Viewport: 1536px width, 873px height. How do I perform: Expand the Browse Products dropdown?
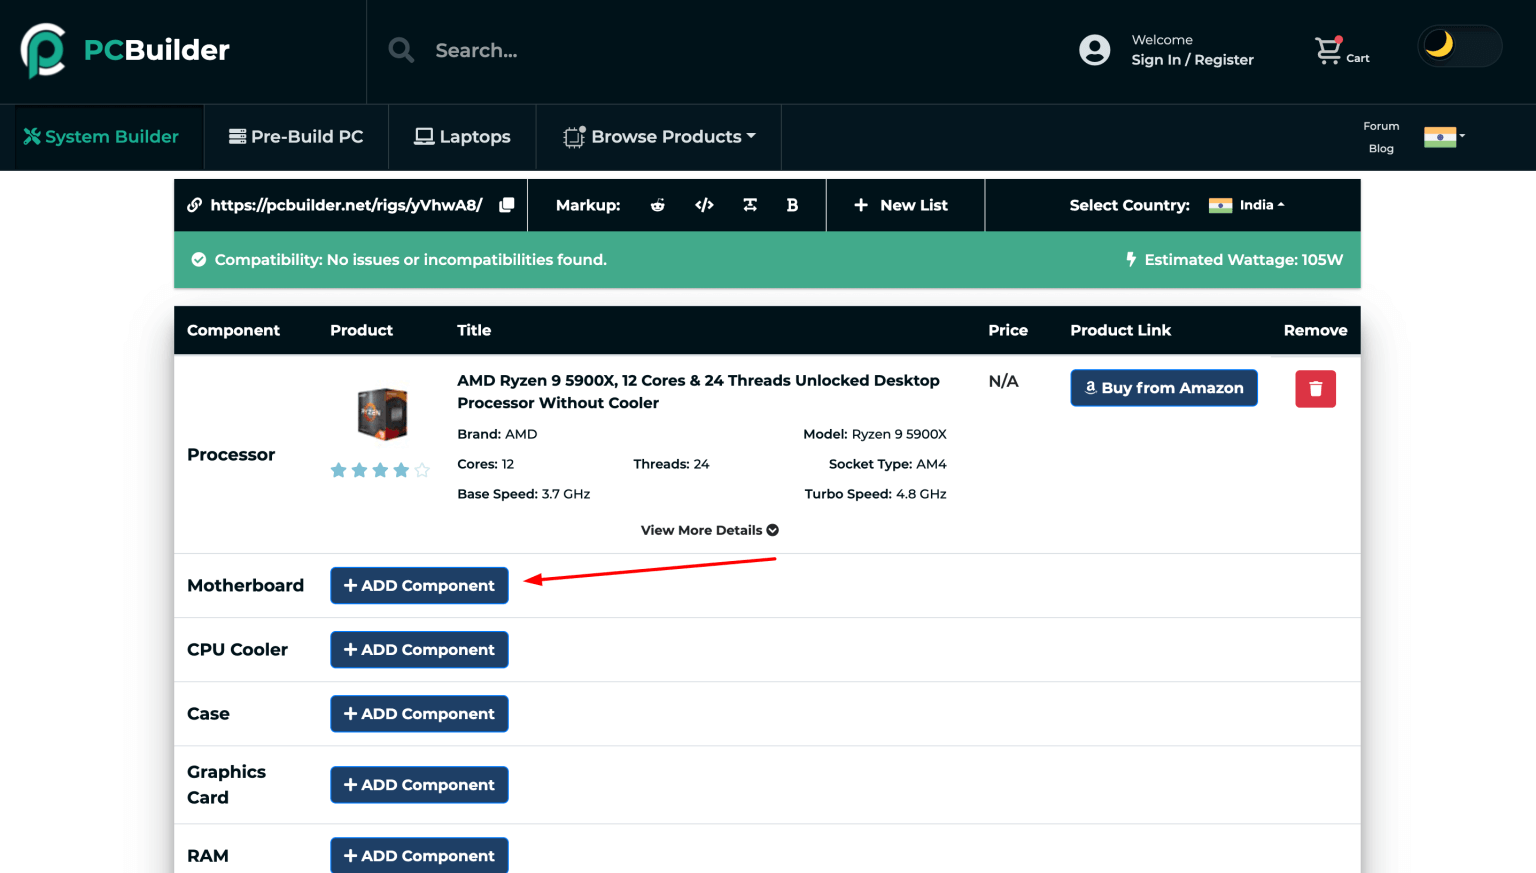pyautogui.click(x=659, y=137)
